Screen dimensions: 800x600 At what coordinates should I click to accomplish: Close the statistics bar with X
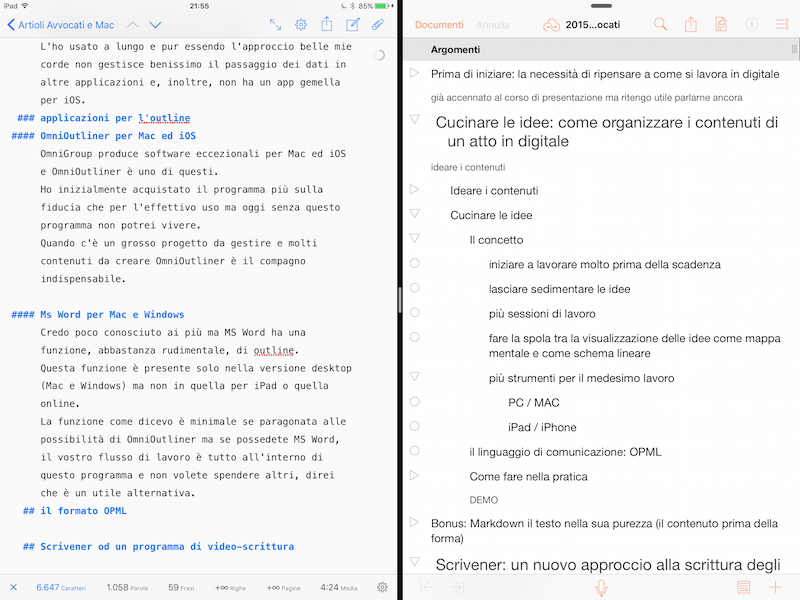(x=13, y=587)
